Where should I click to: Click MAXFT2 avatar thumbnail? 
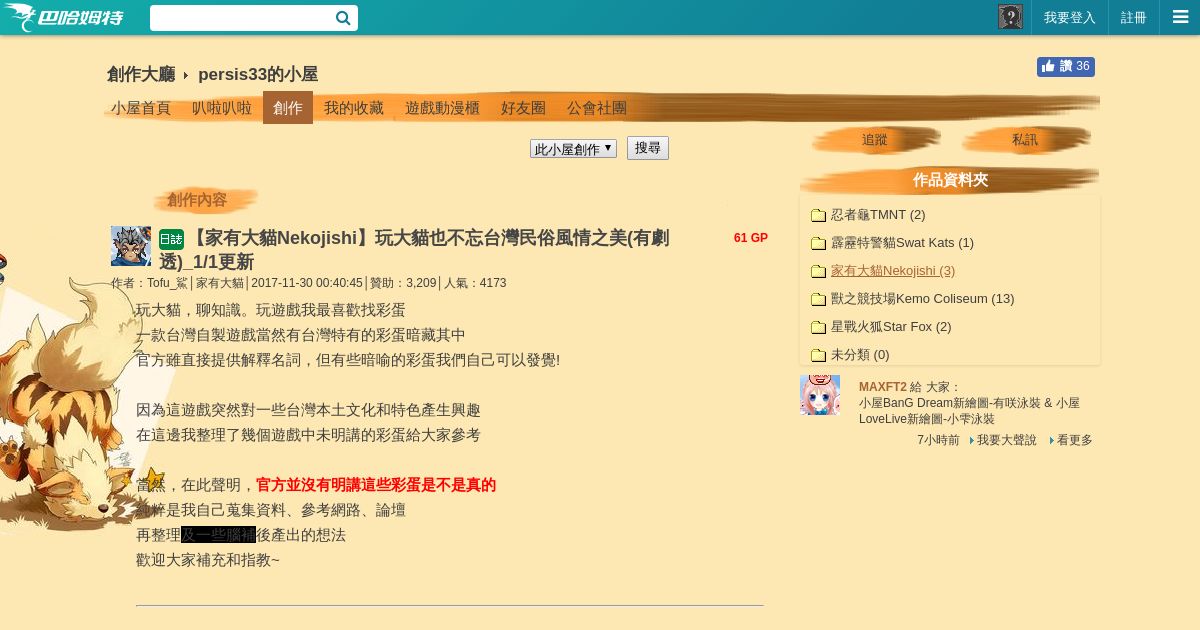[820, 395]
